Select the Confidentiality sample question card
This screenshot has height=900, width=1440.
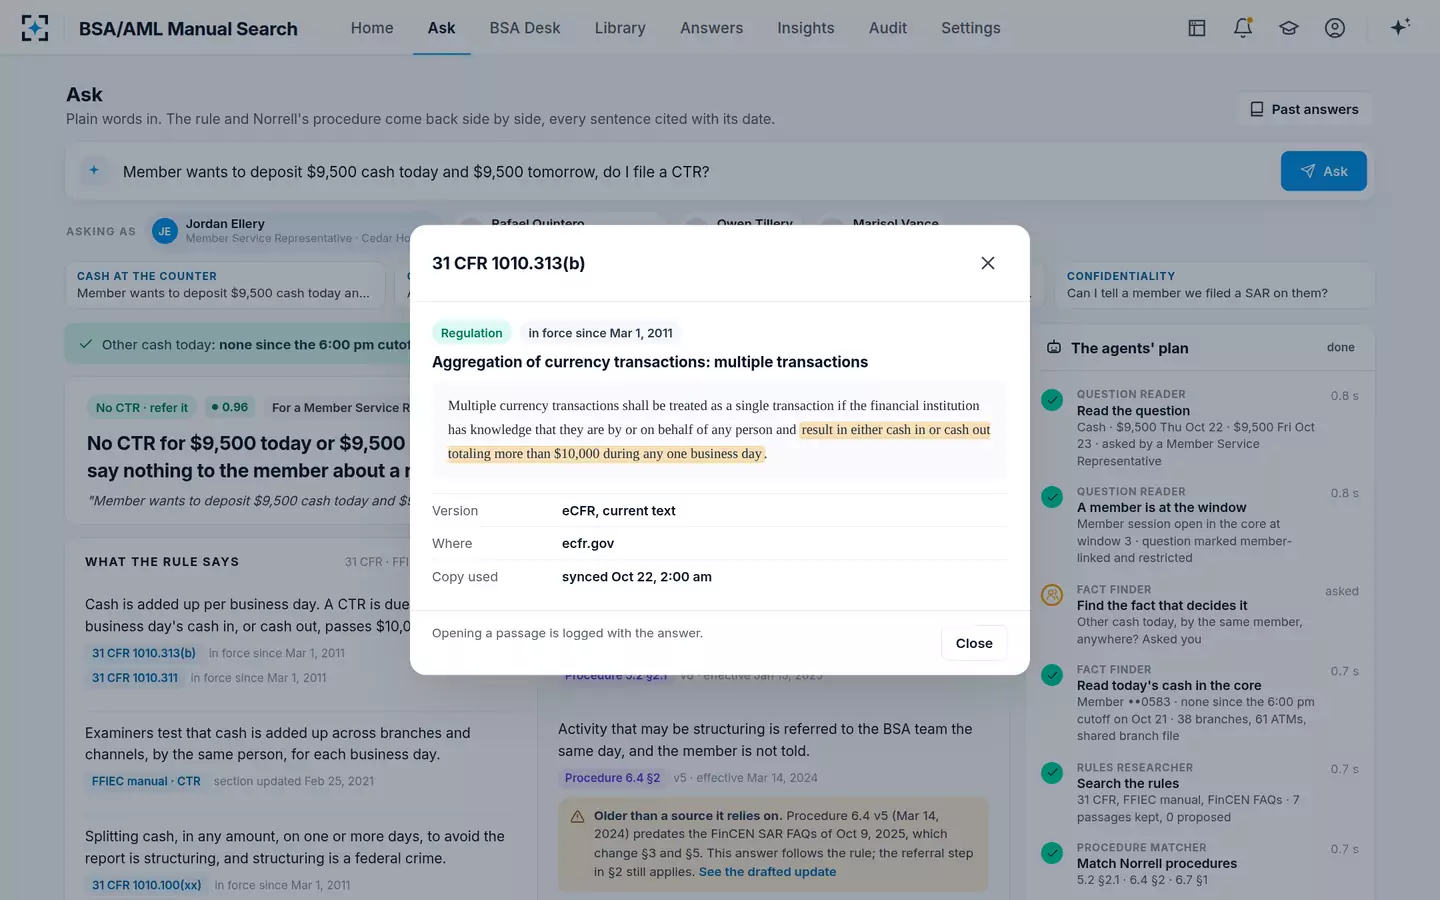point(1214,285)
